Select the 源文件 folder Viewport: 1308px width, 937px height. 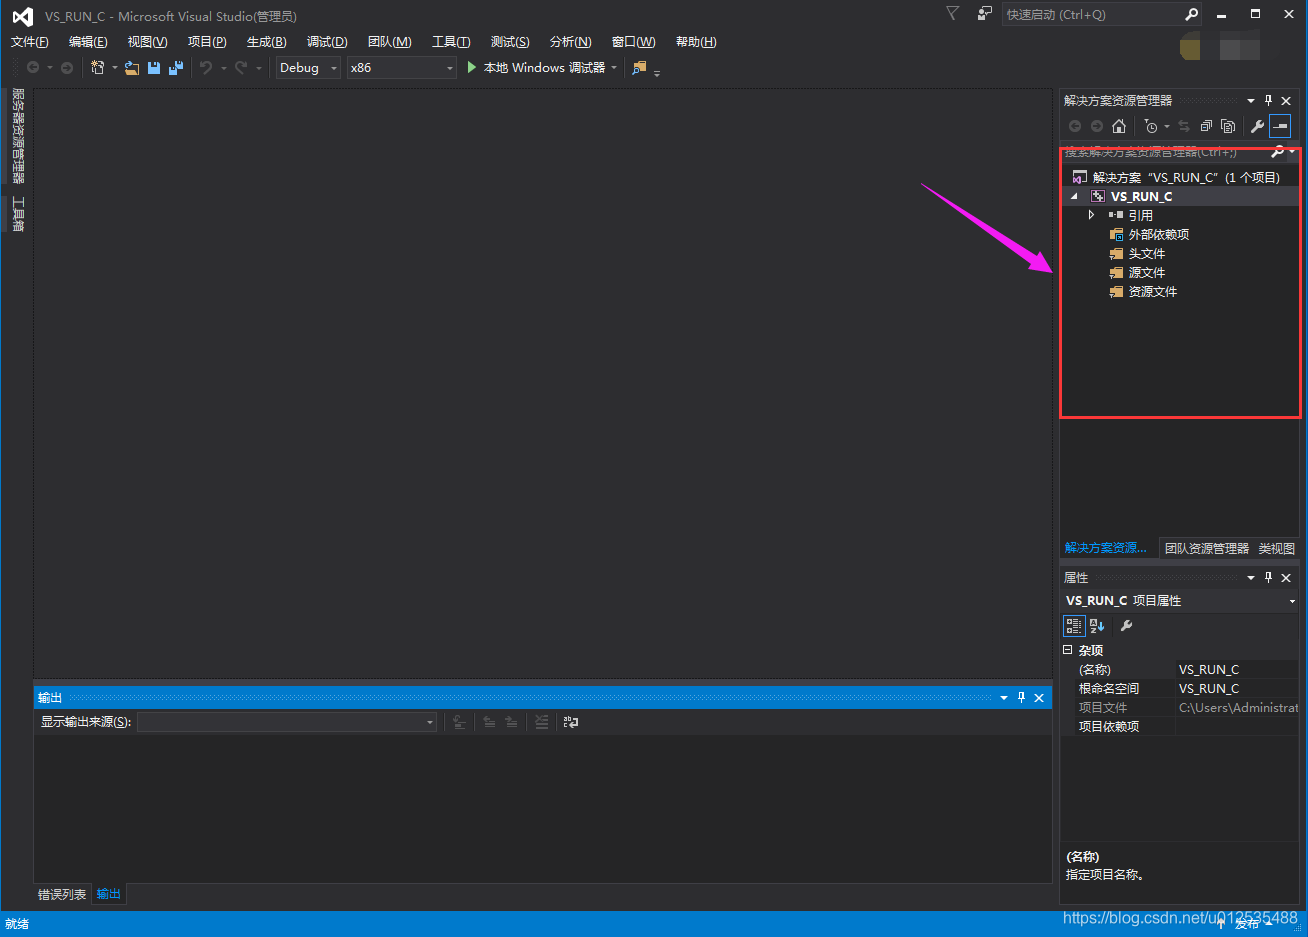point(1147,273)
